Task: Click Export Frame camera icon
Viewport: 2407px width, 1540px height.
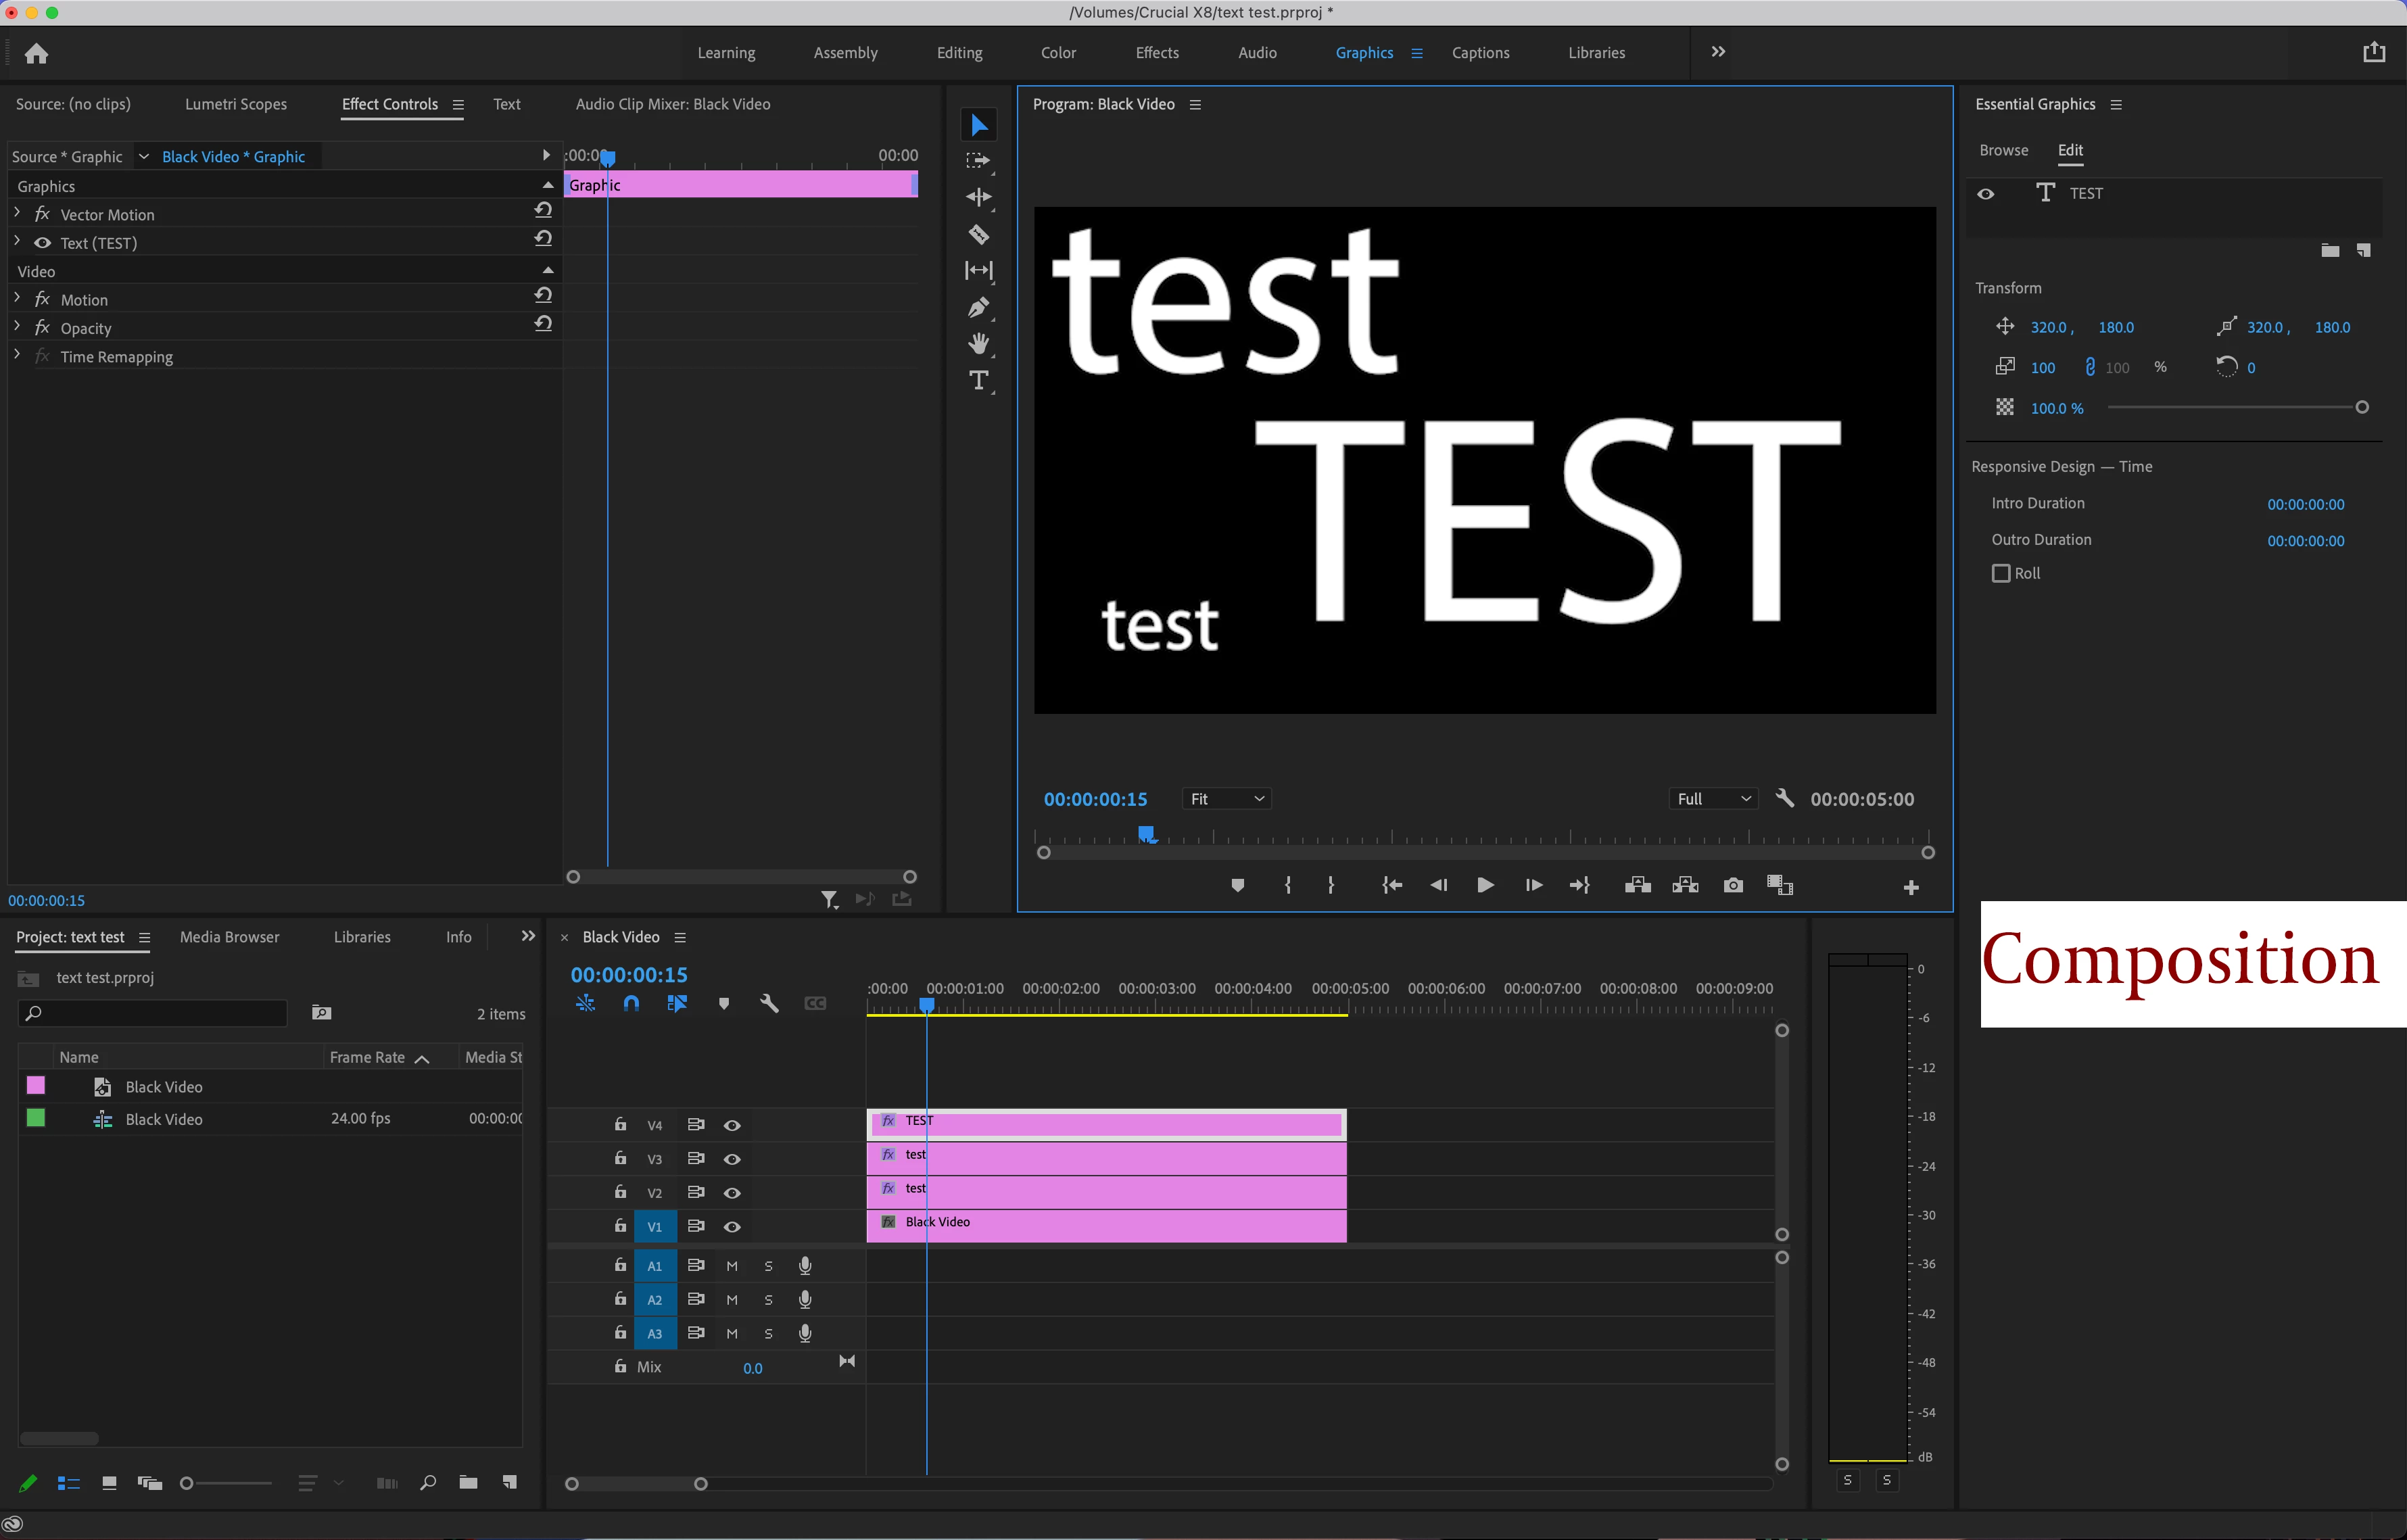Action: click(1733, 885)
